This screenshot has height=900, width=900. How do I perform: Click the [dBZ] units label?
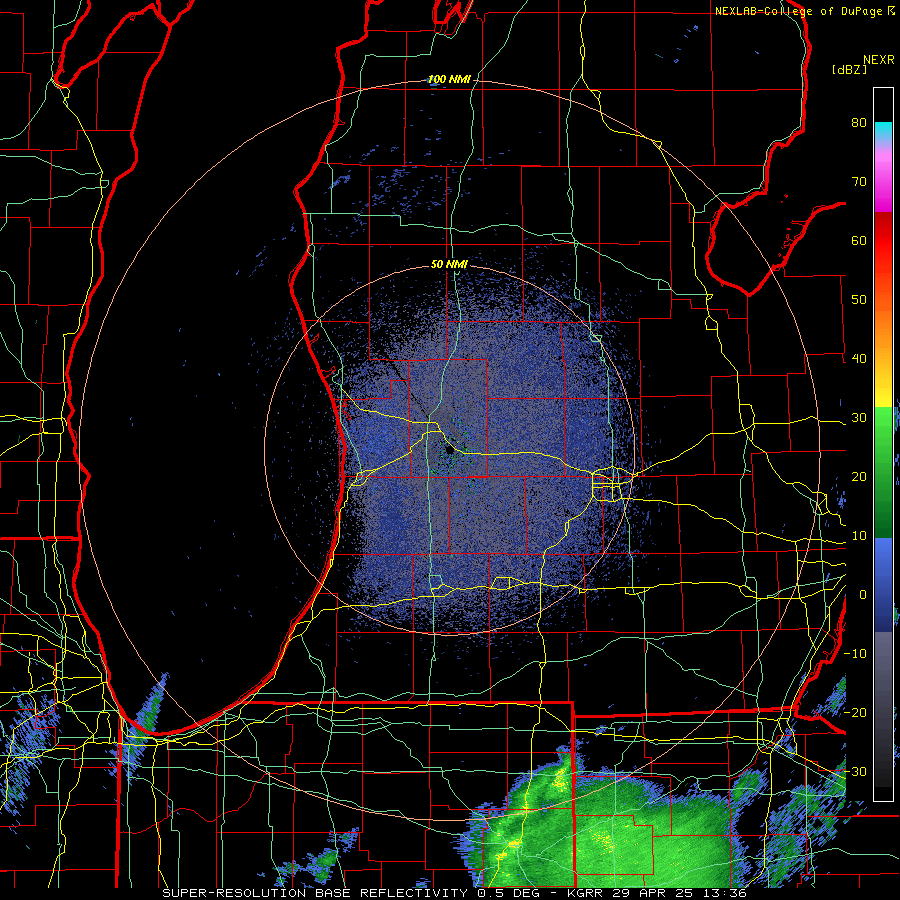click(x=850, y=69)
